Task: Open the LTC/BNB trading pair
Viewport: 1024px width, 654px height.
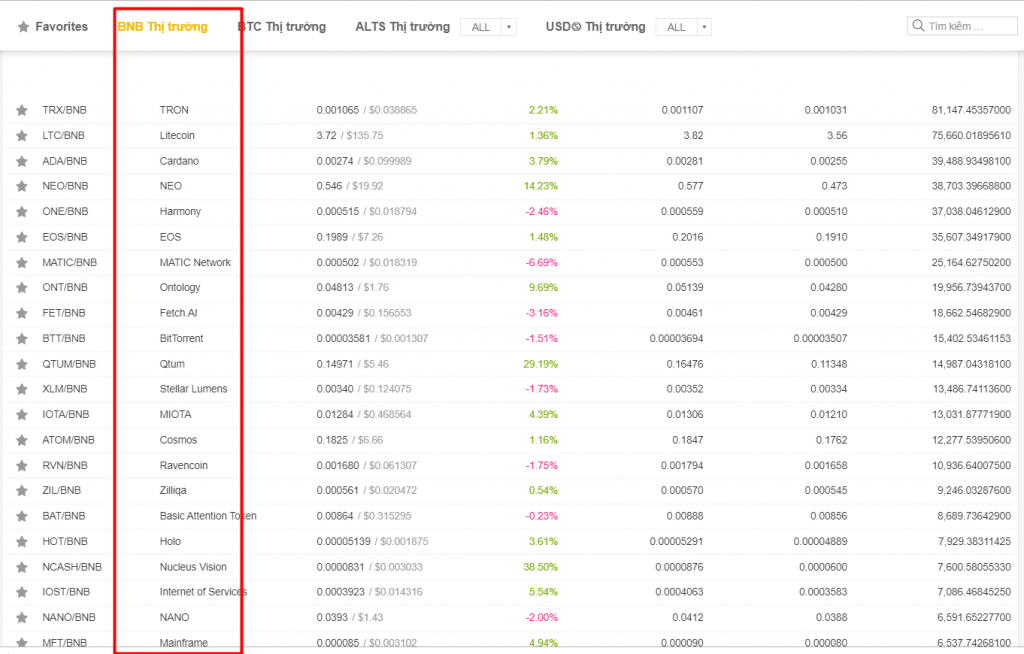Action: point(63,135)
